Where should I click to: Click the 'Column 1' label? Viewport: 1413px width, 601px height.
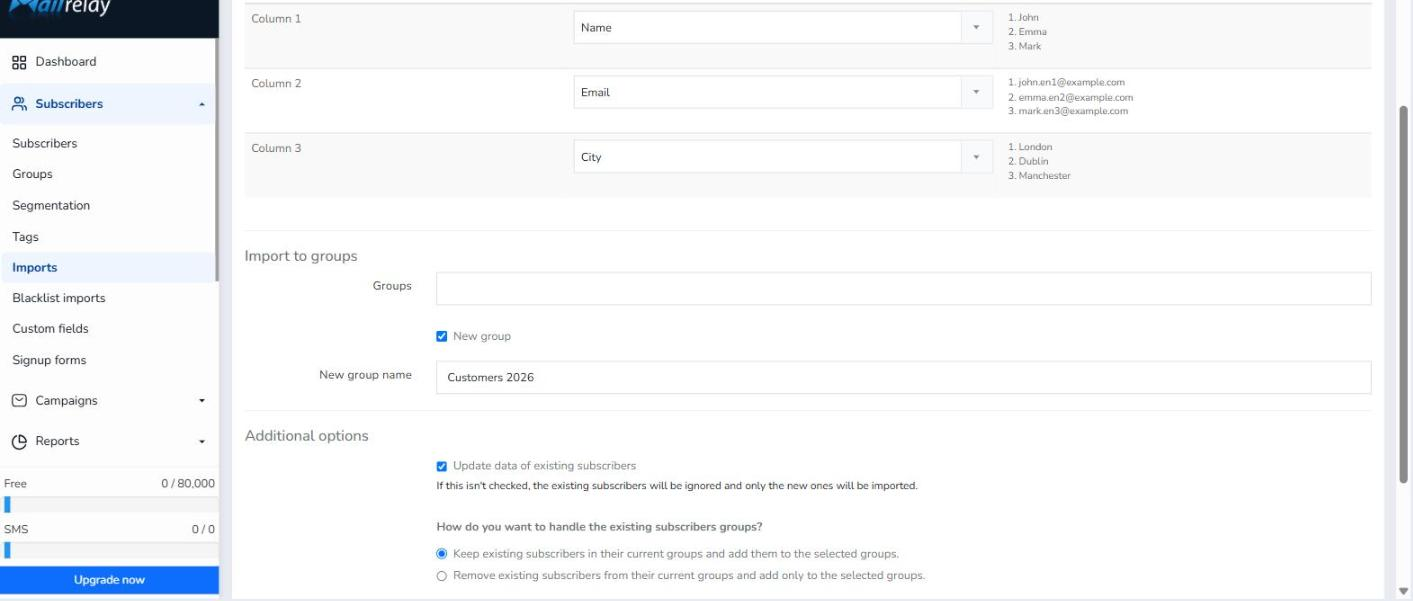pyautogui.click(x=276, y=20)
